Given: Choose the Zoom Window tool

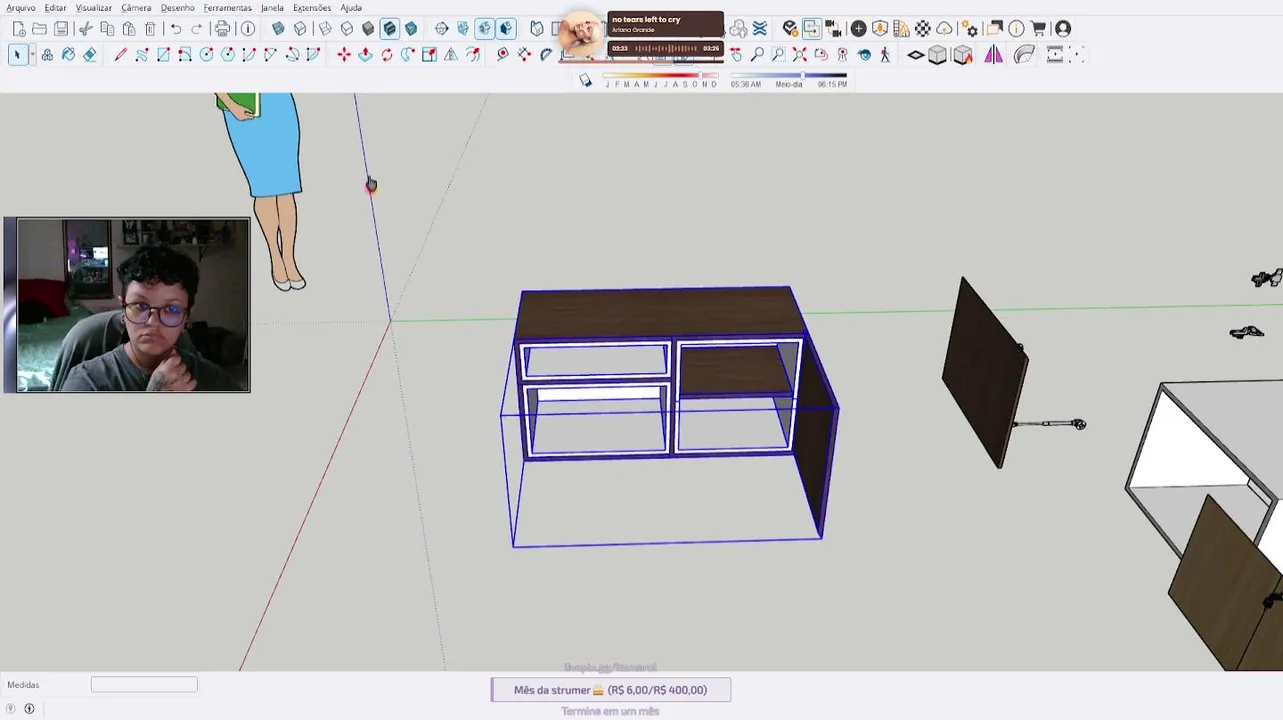Looking at the screenshot, I should click(x=778, y=55).
